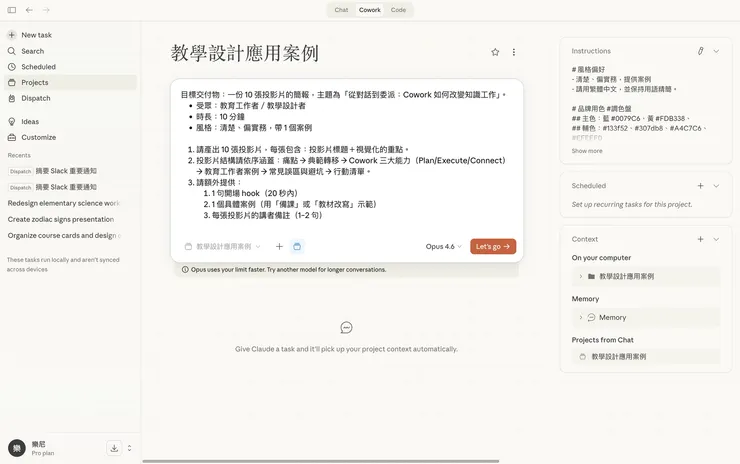Add a scheduled task with plus
The image size is (740, 464).
(700, 186)
